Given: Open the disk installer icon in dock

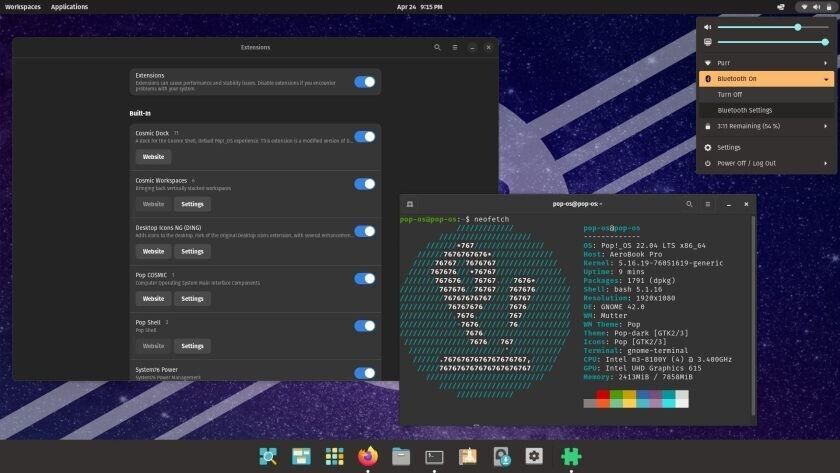Looking at the screenshot, I should point(501,456).
